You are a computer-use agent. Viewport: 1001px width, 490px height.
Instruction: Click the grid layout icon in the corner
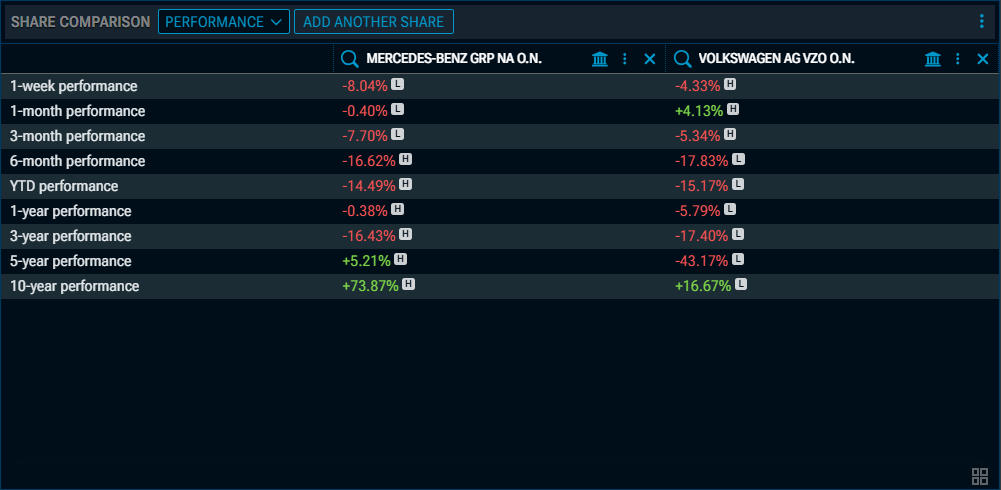coord(980,476)
